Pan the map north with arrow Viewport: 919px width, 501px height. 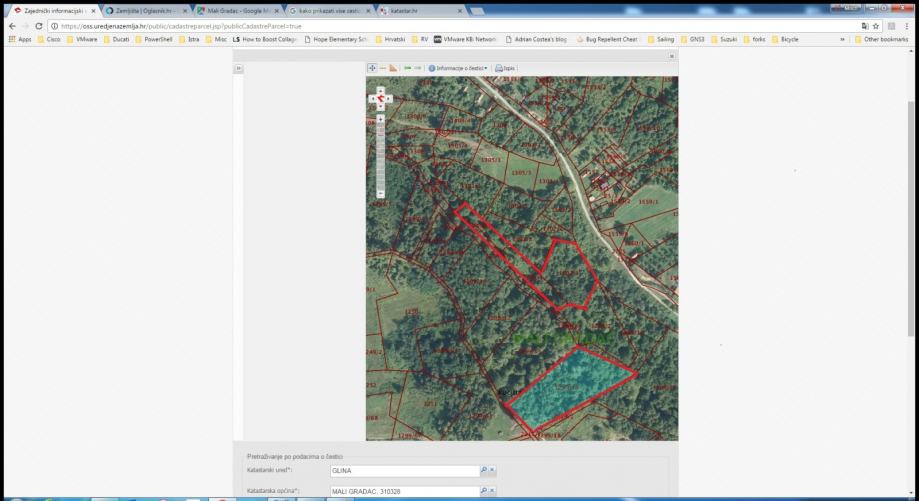[x=380, y=90]
